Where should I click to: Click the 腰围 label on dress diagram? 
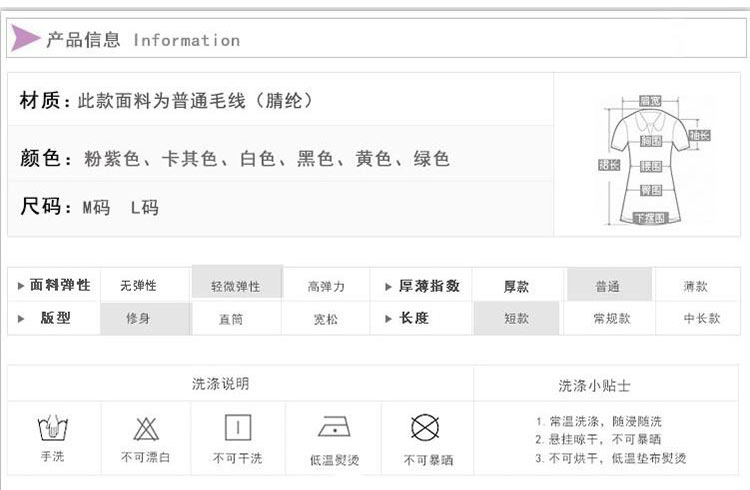tap(651, 166)
